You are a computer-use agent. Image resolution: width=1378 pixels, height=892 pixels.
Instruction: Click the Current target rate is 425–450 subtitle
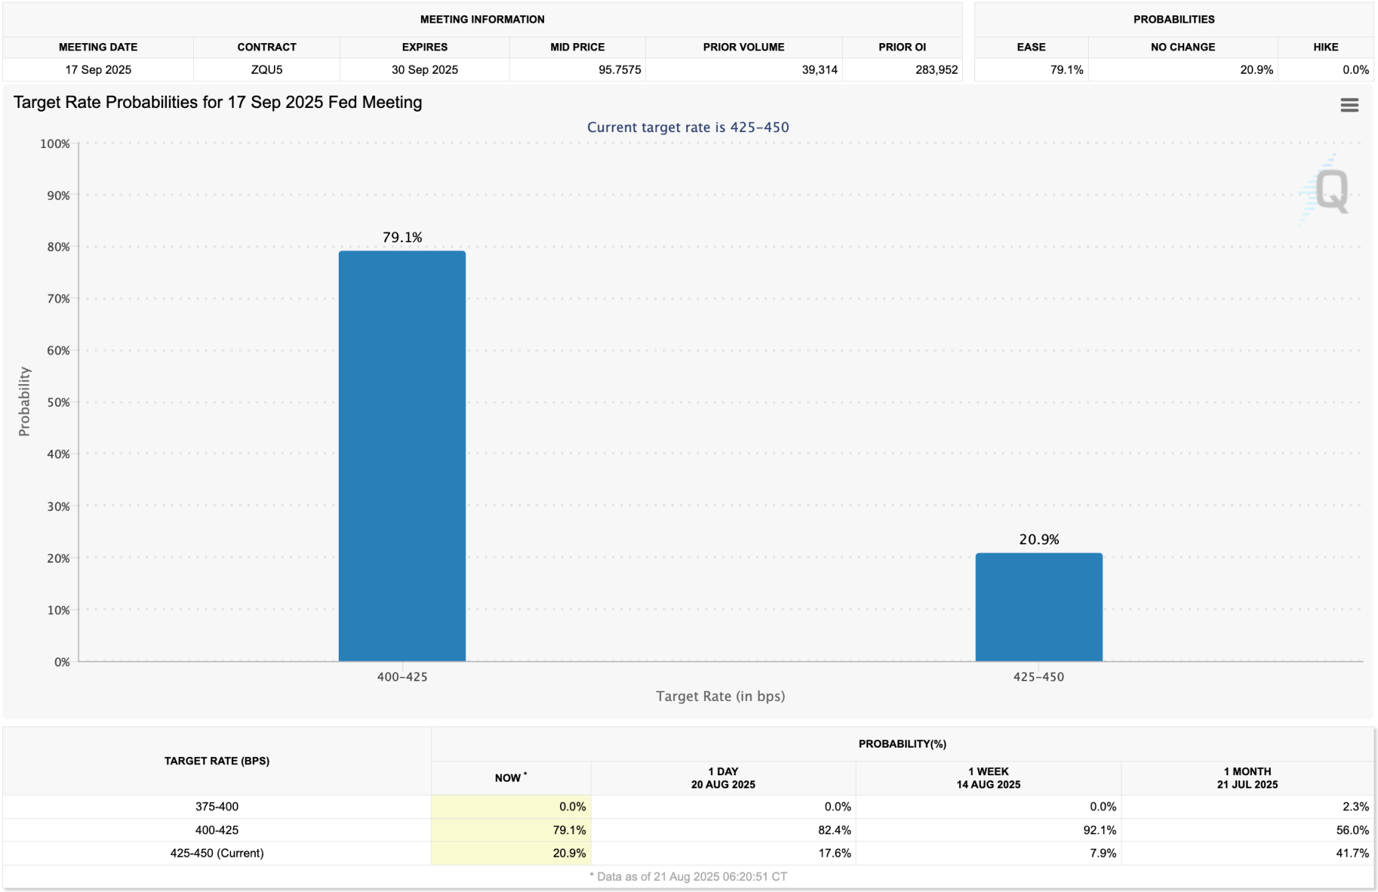coord(688,127)
